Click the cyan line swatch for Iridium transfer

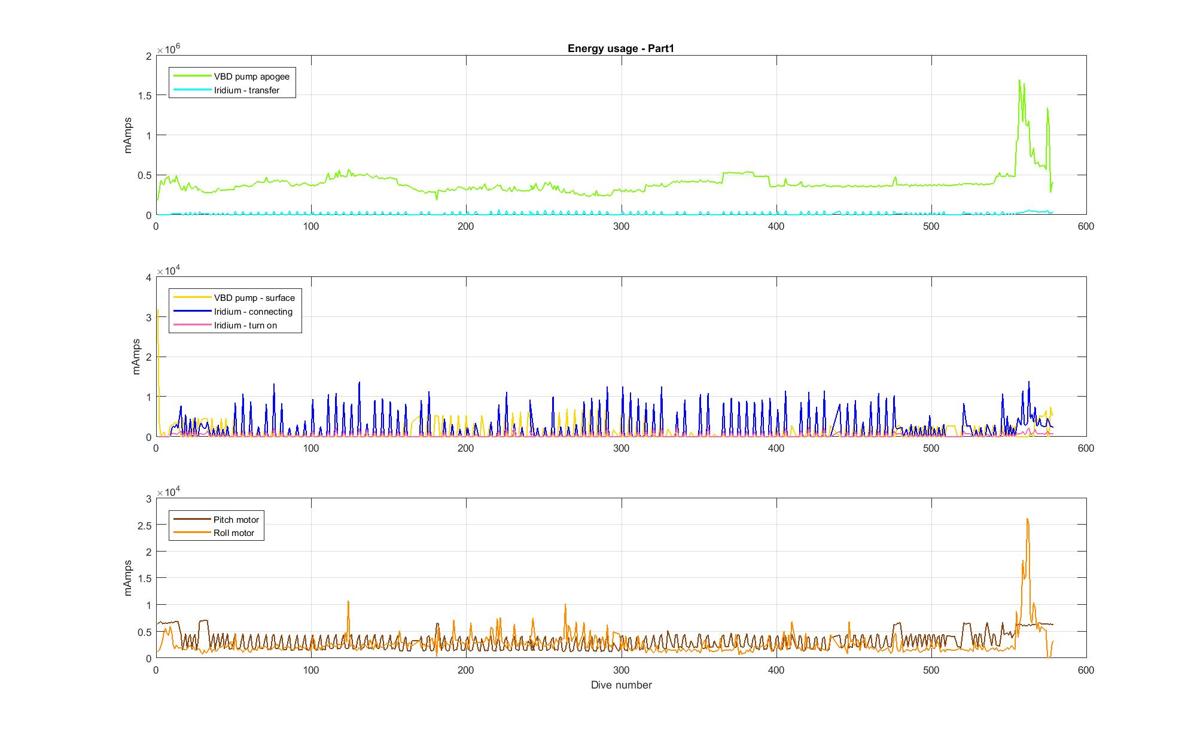tap(192, 90)
